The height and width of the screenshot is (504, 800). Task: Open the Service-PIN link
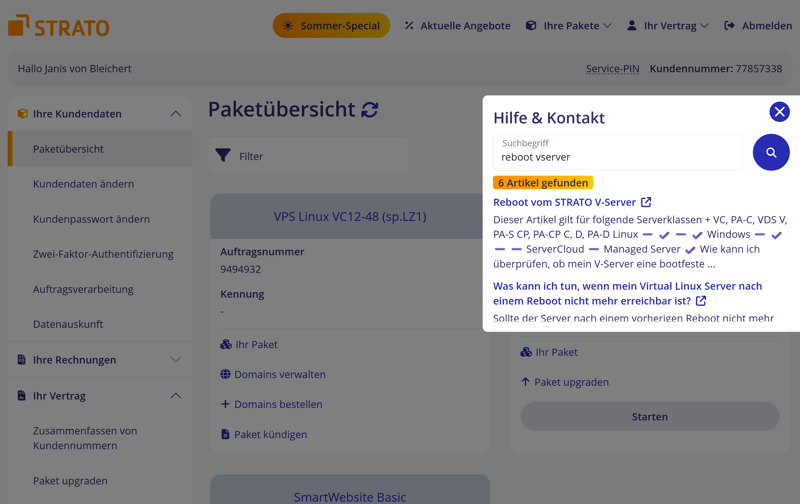612,69
